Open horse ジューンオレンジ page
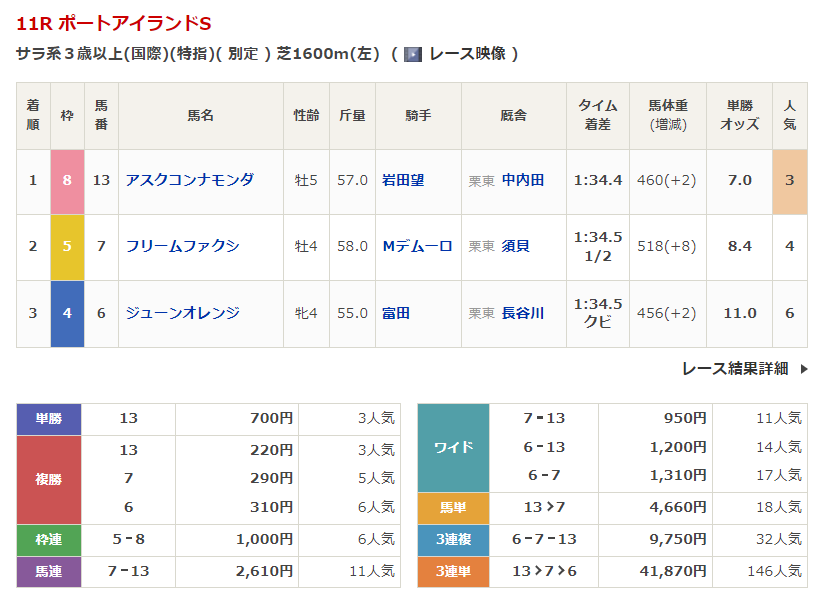827x597 pixels. point(182,313)
